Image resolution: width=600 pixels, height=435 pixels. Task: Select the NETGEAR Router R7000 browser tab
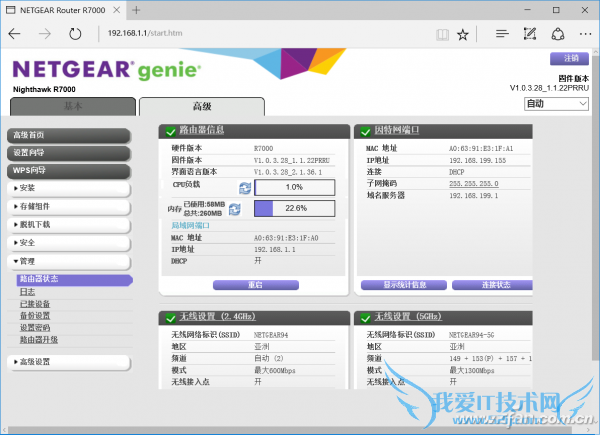pyautogui.click(x=62, y=10)
